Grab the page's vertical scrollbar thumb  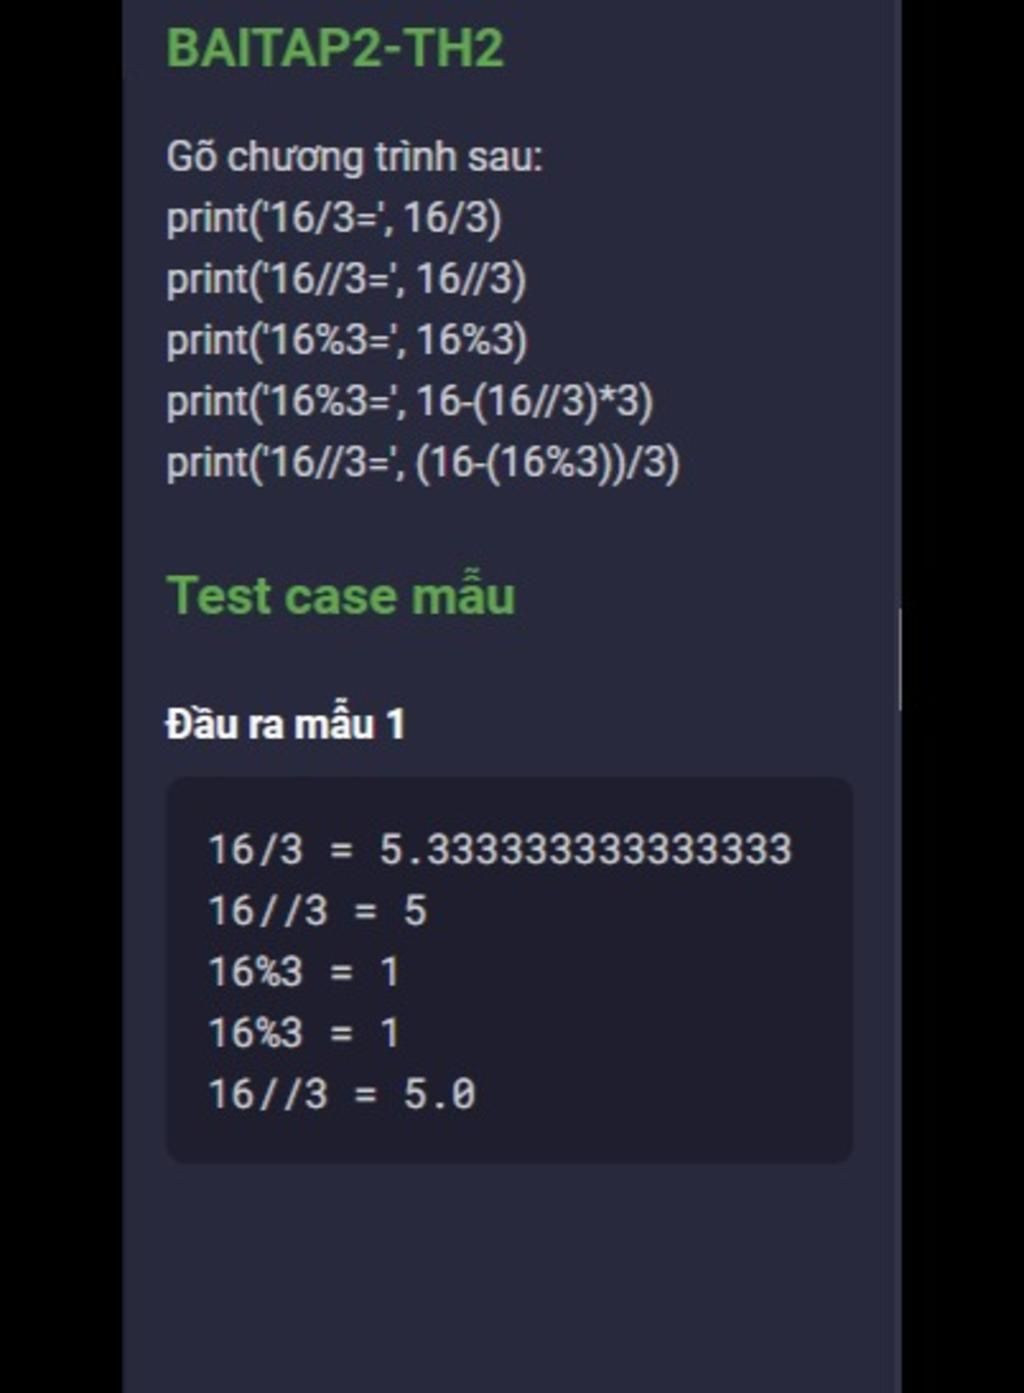coord(900,659)
